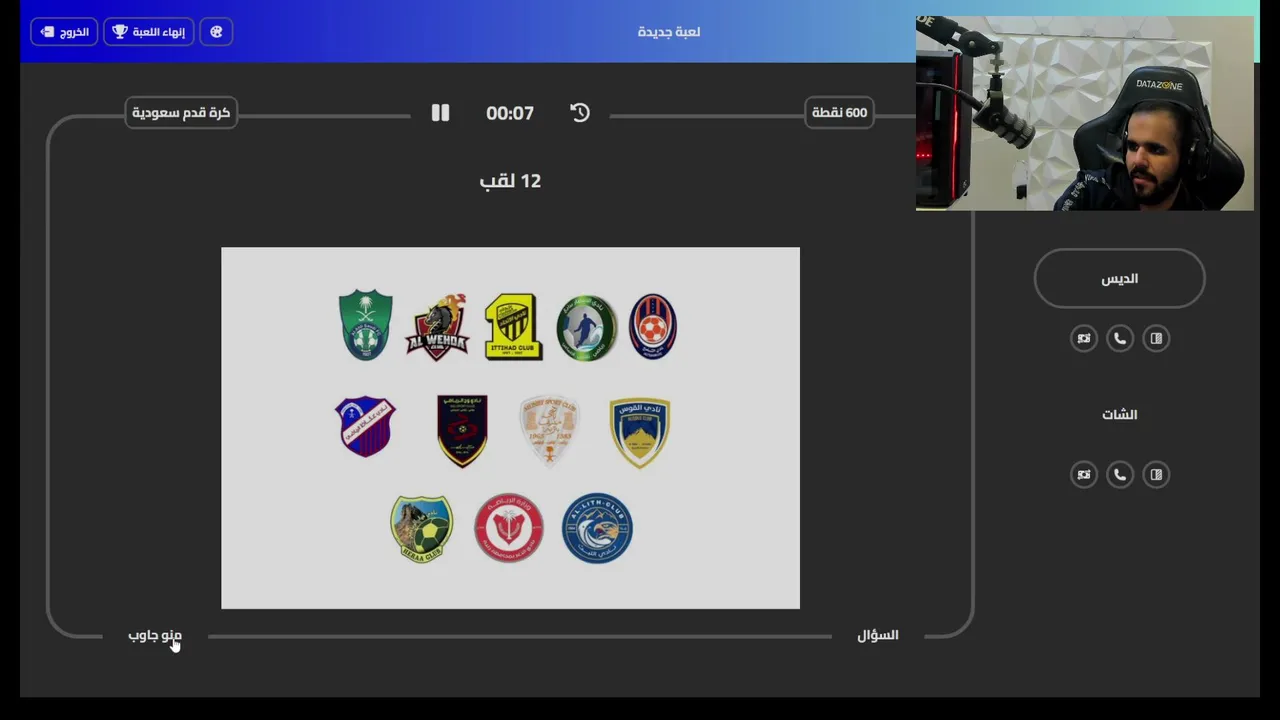The height and width of the screenshot is (720, 1280).
Task: Open the club logos question image
Action: (x=510, y=428)
